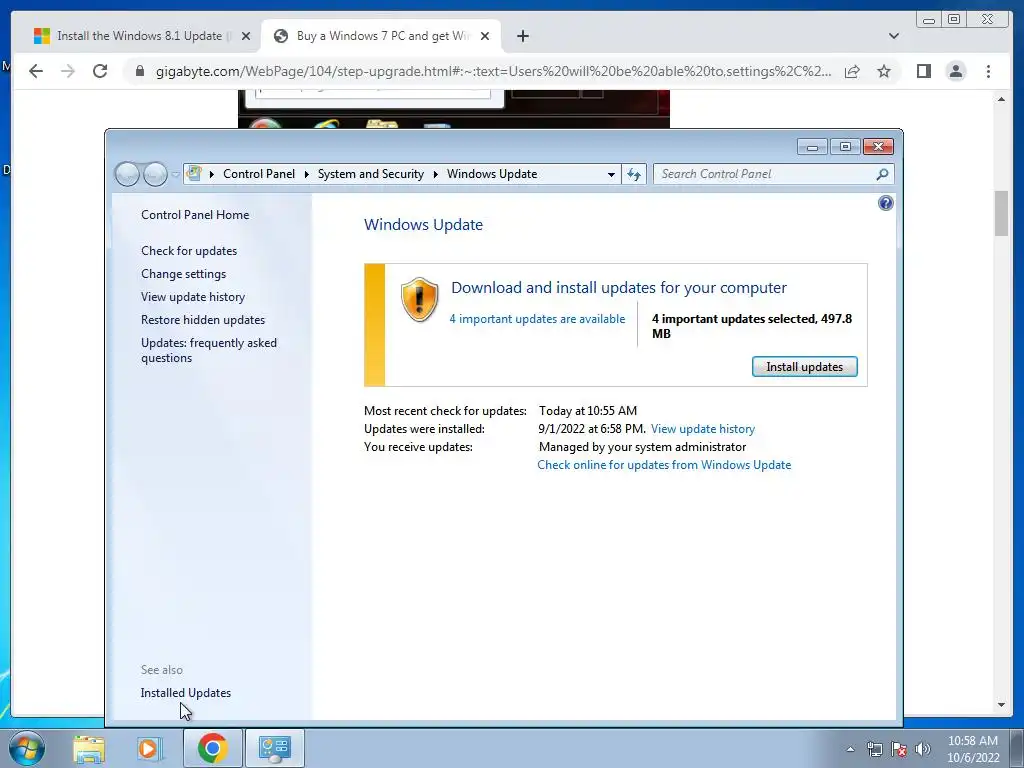Click the 'Today at 10:55 AM' value
The image size is (1024, 768).
(x=588, y=411)
